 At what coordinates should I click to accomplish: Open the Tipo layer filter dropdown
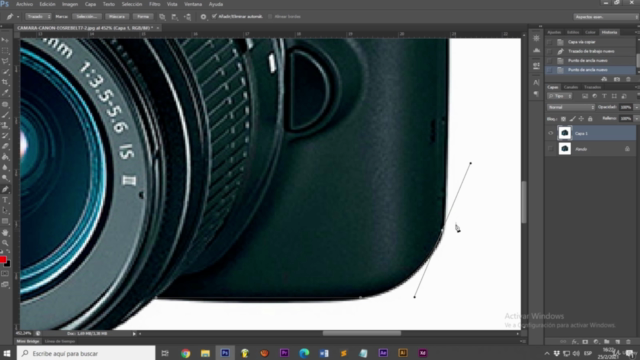click(560, 96)
